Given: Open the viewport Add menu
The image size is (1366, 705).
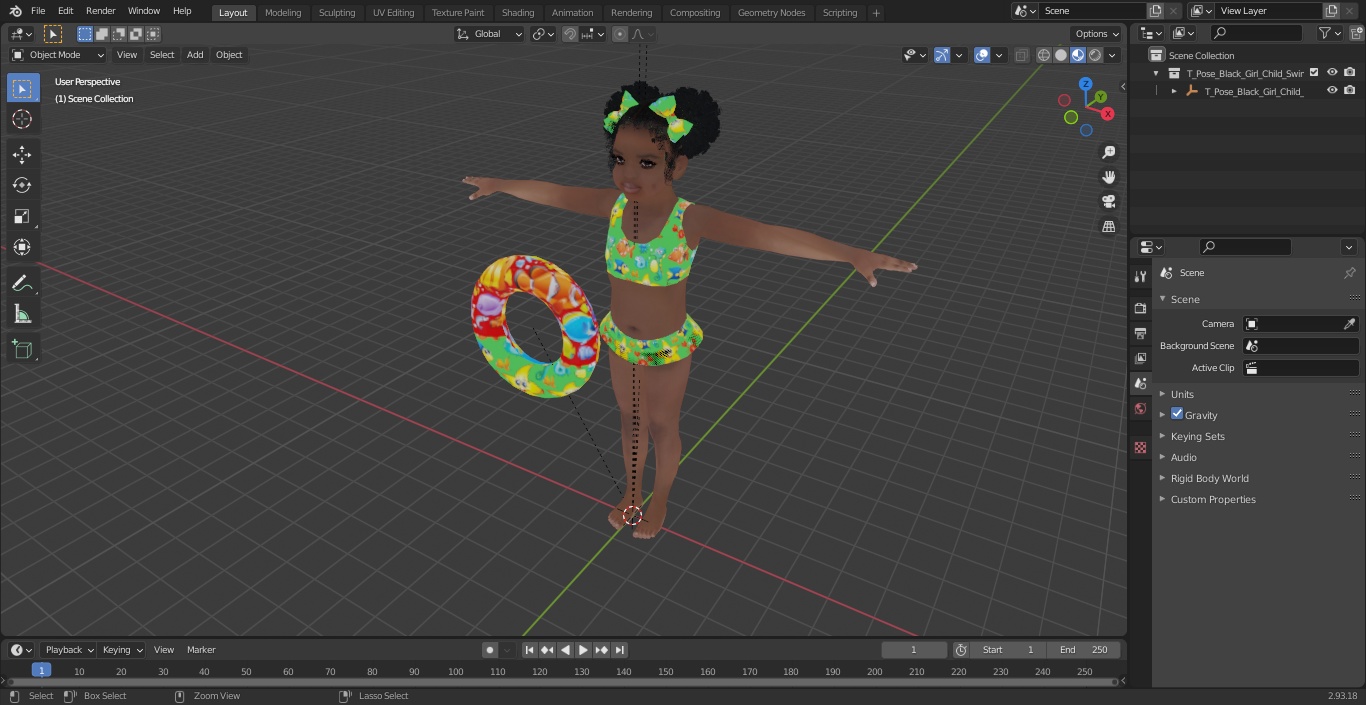Looking at the screenshot, I should tap(195, 55).
